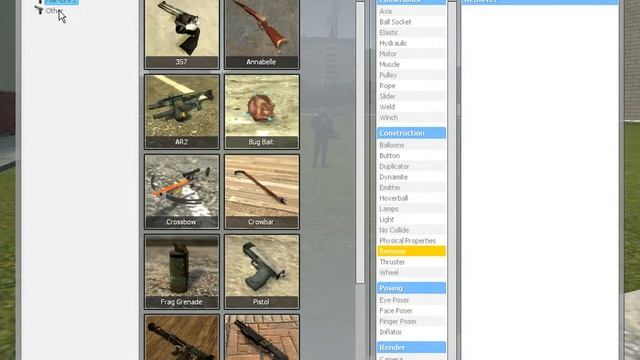Select the Pistol weapon thumbnail

pyautogui.click(x=262, y=271)
